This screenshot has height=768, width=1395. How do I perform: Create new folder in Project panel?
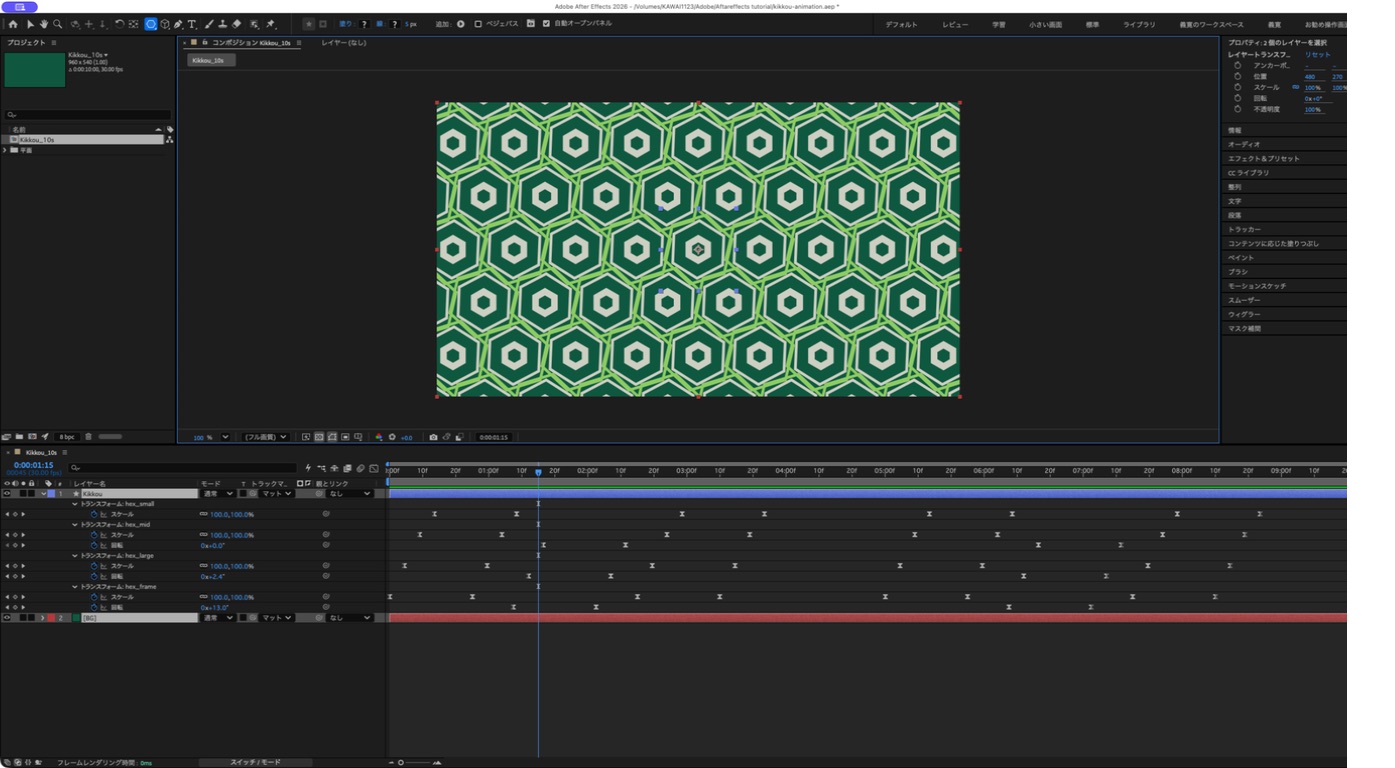(19, 437)
